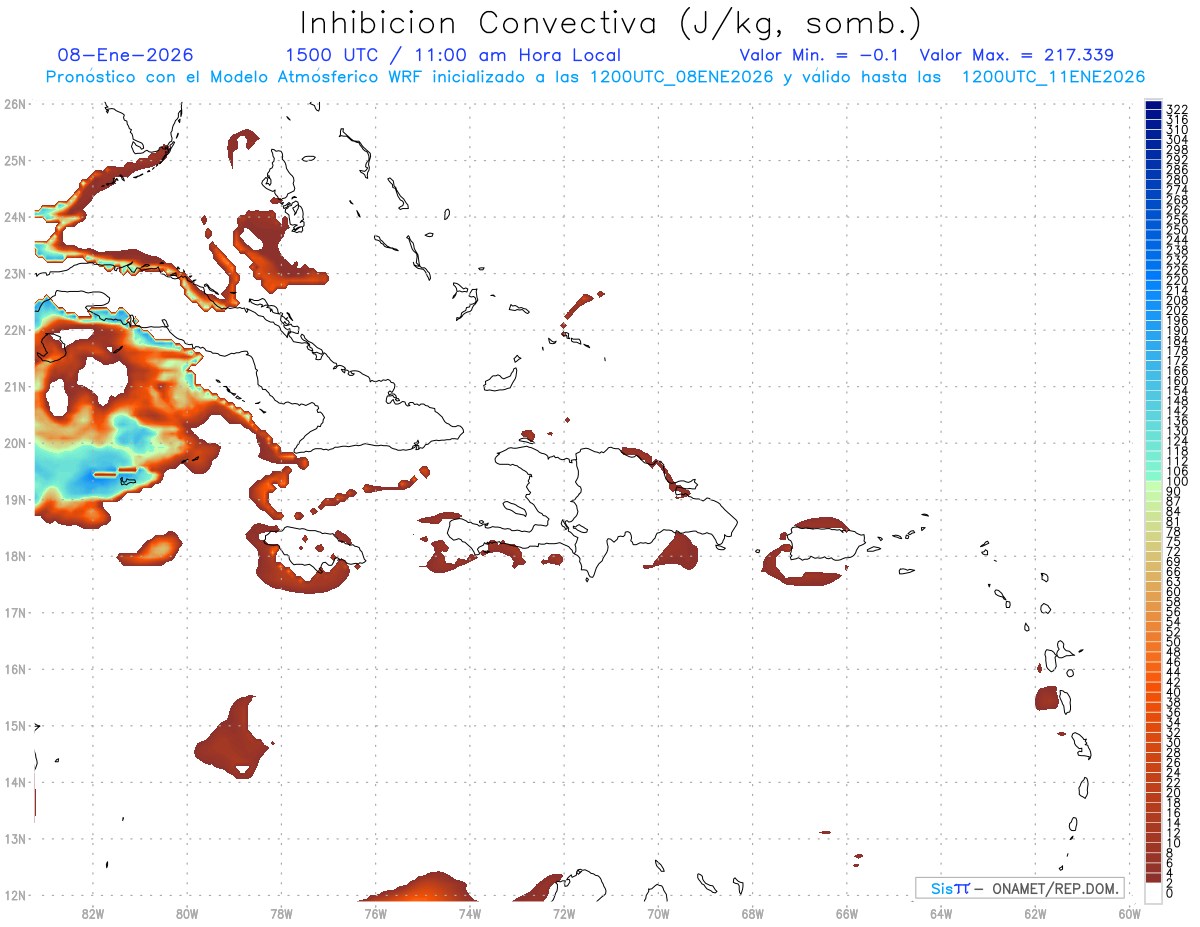This screenshot has width=1200, height=927.
Task: Select the 64W longitude label
Action: (x=941, y=912)
